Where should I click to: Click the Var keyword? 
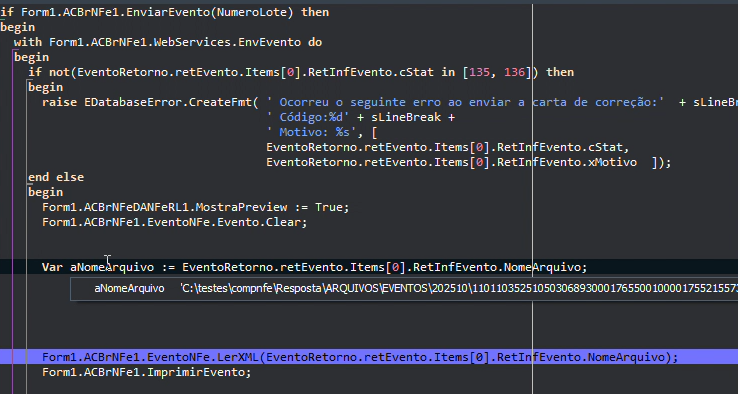[52, 268]
